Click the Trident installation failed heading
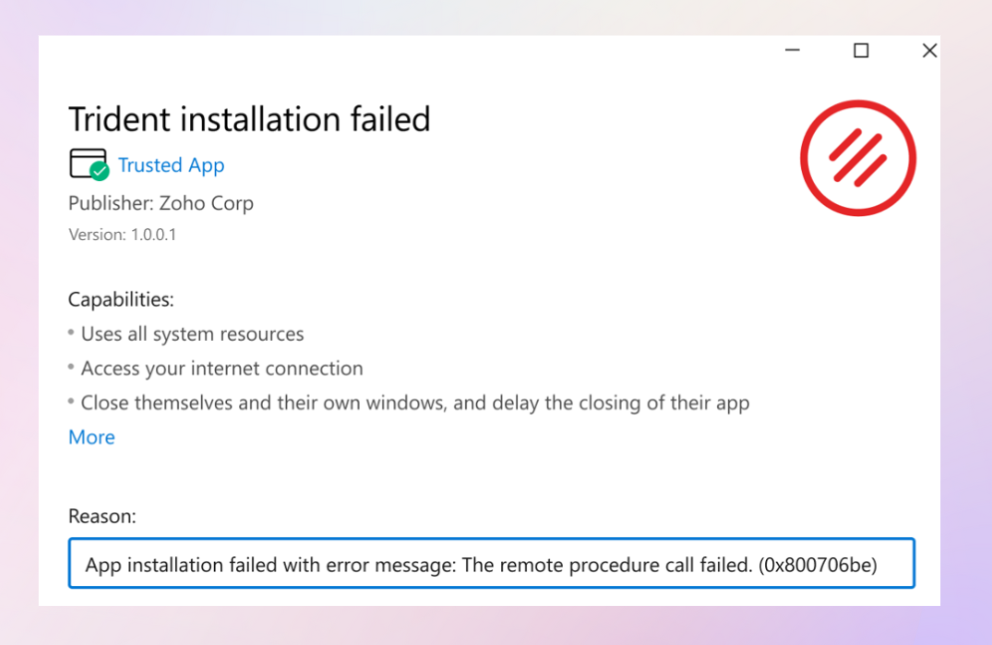This screenshot has height=645, width=992. (249, 119)
